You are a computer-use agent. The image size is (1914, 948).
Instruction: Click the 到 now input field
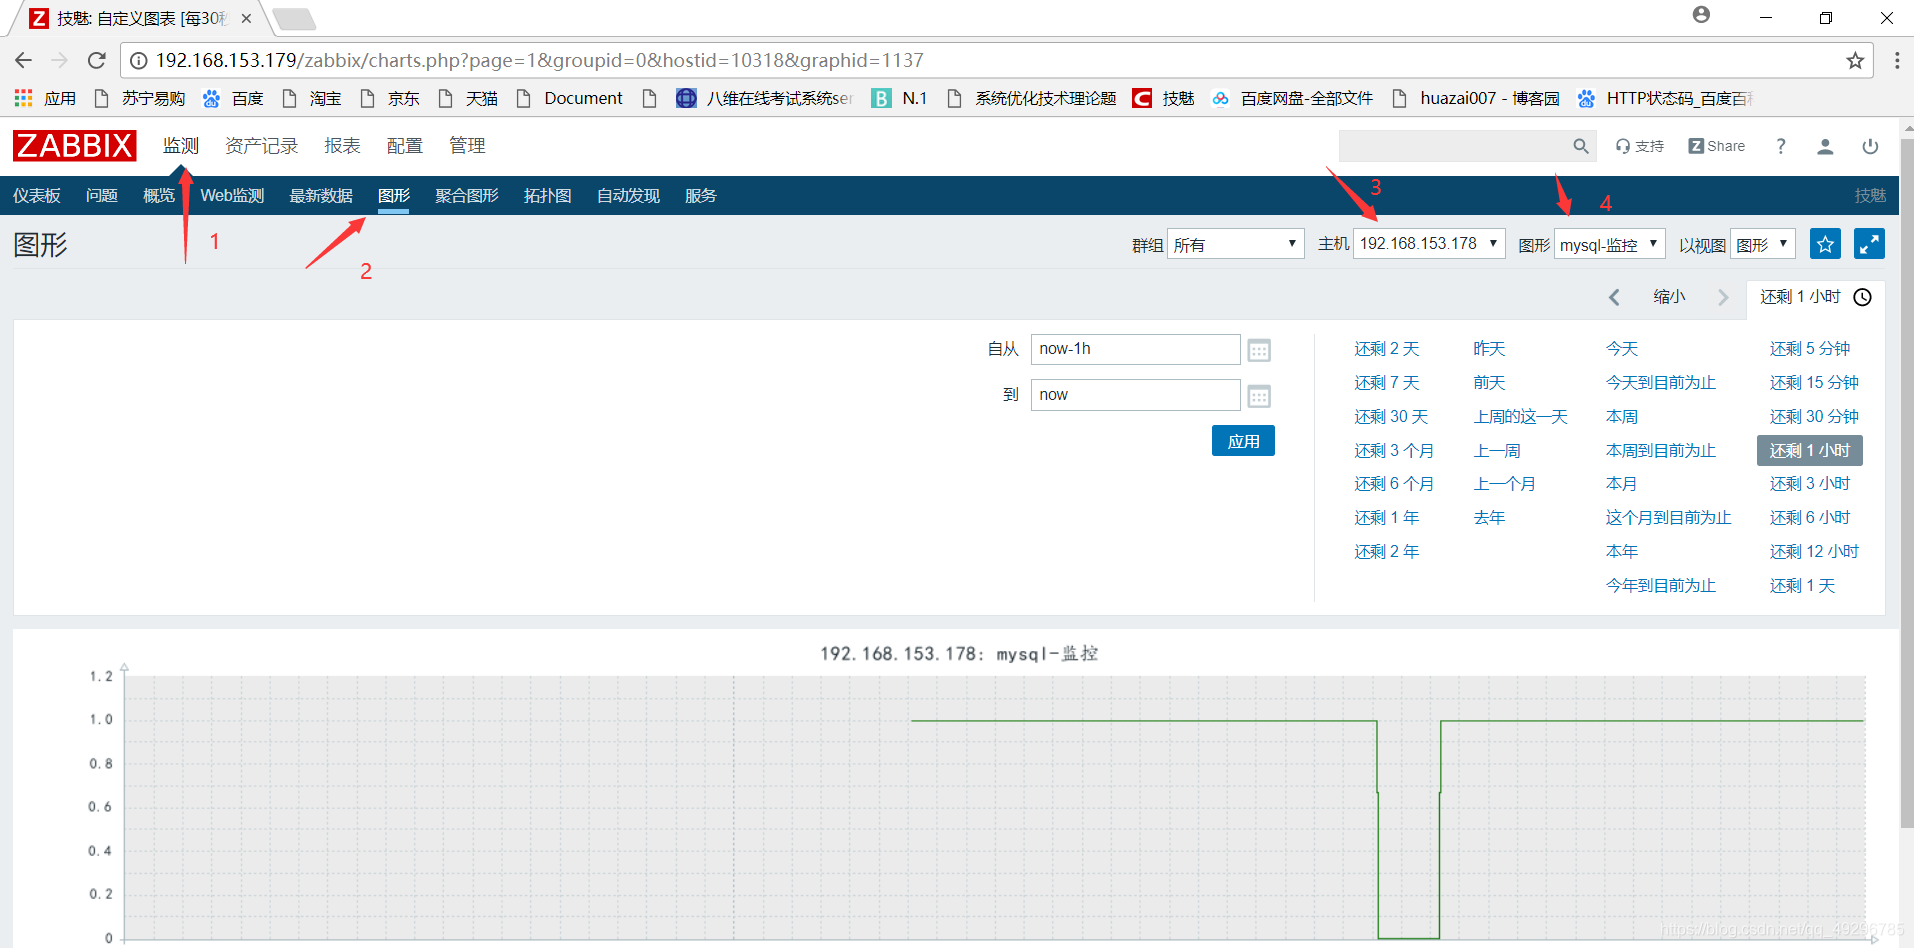(1135, 395)
